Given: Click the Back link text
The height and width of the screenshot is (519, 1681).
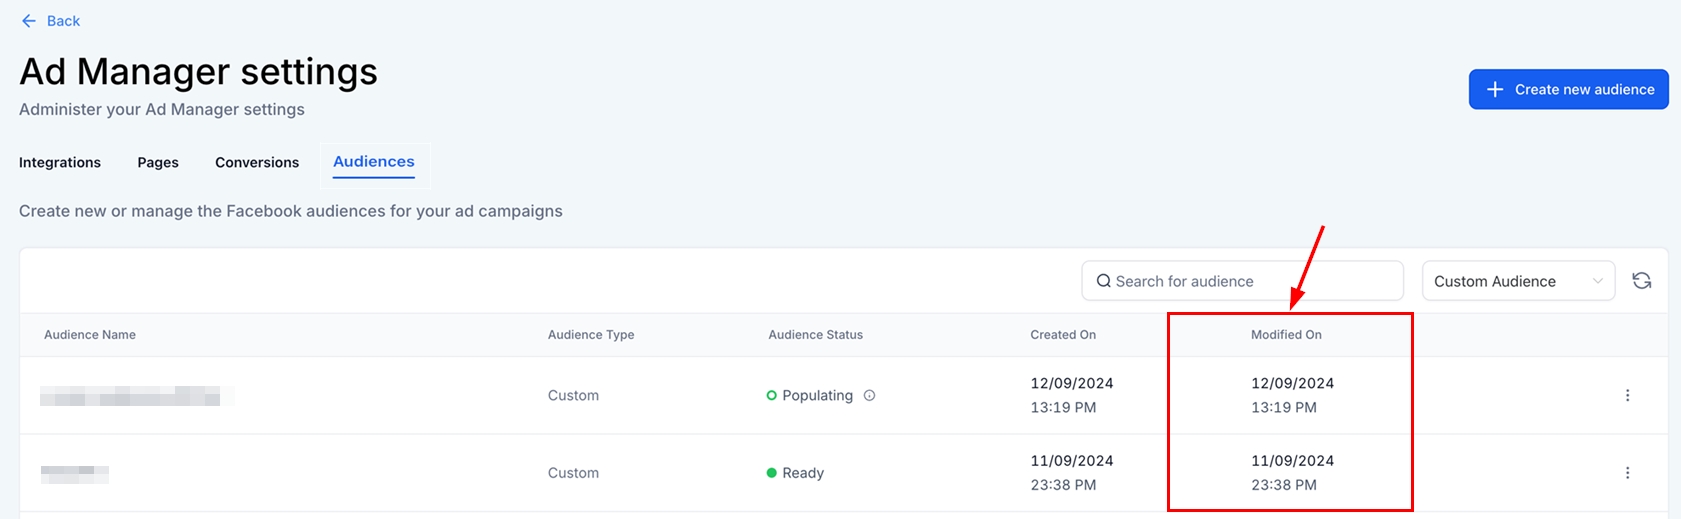Looking at the screenshot, I should (63, 21).
